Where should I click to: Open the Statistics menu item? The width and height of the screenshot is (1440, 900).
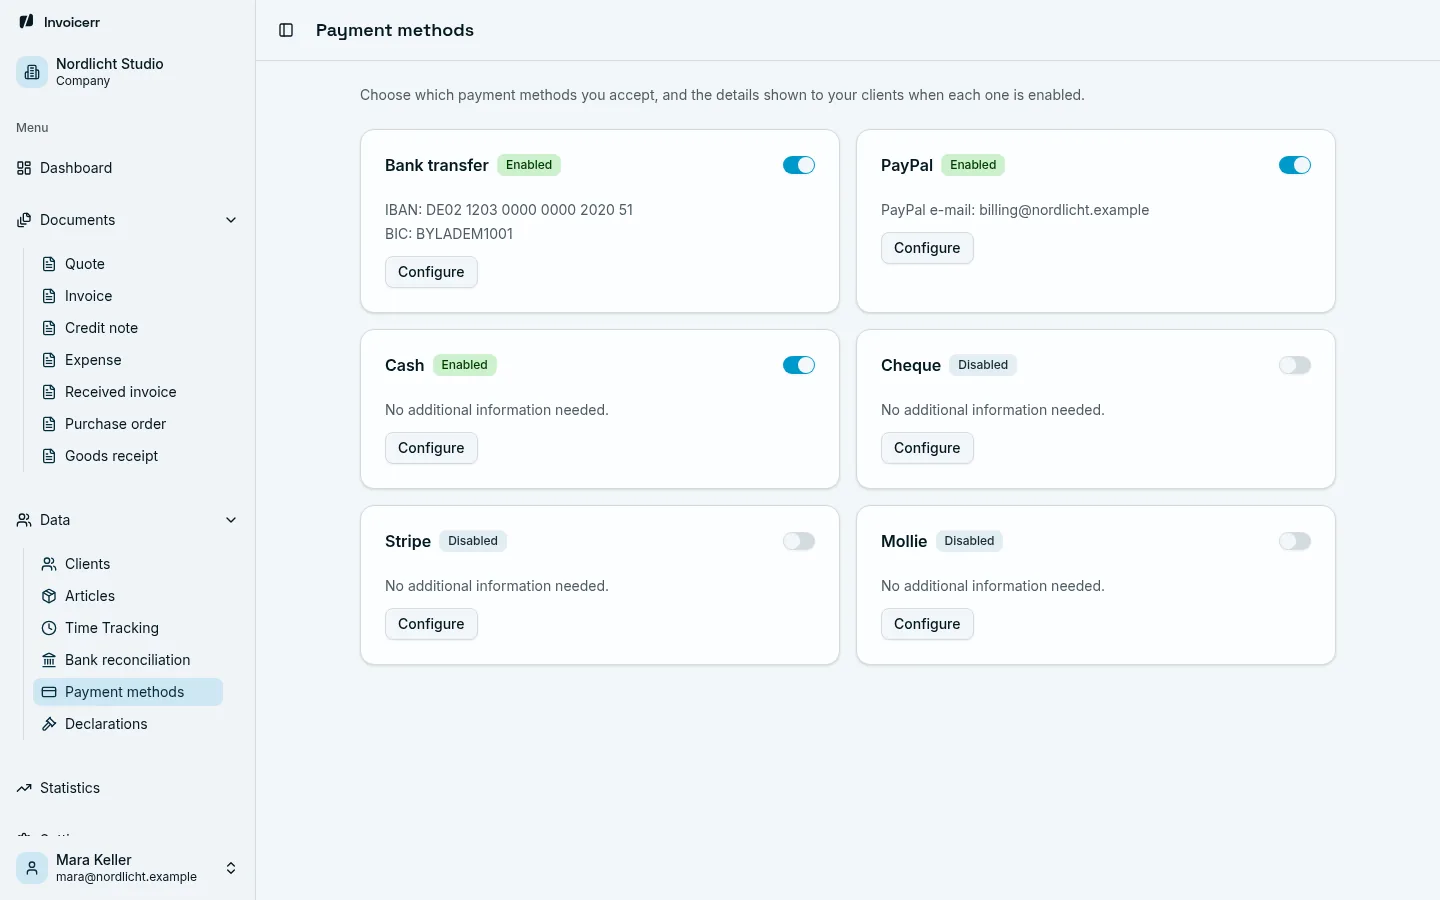point(128,788)
